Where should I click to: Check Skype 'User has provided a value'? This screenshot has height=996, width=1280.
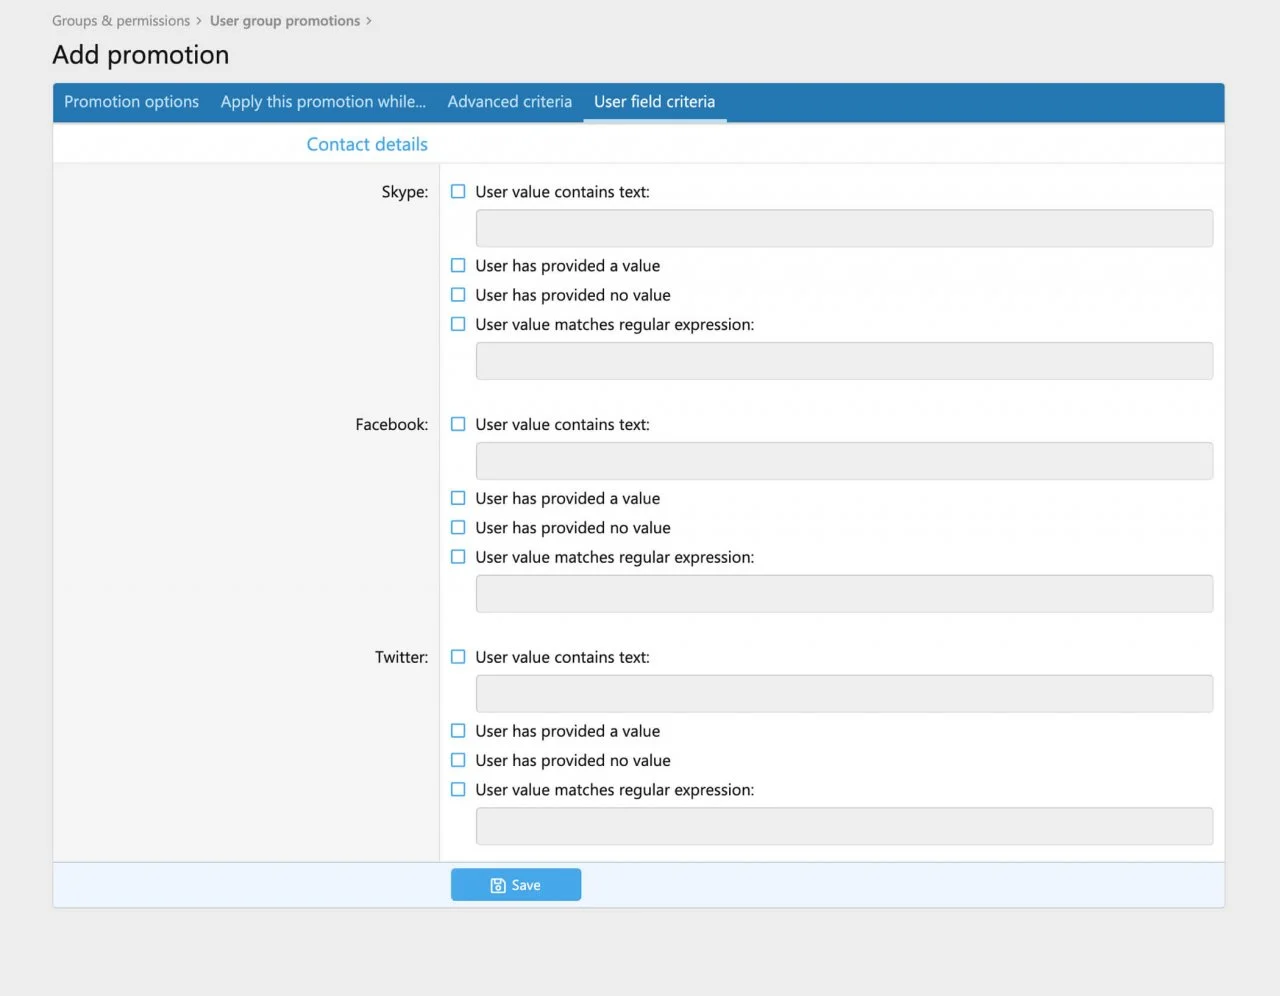coord(458,266)
